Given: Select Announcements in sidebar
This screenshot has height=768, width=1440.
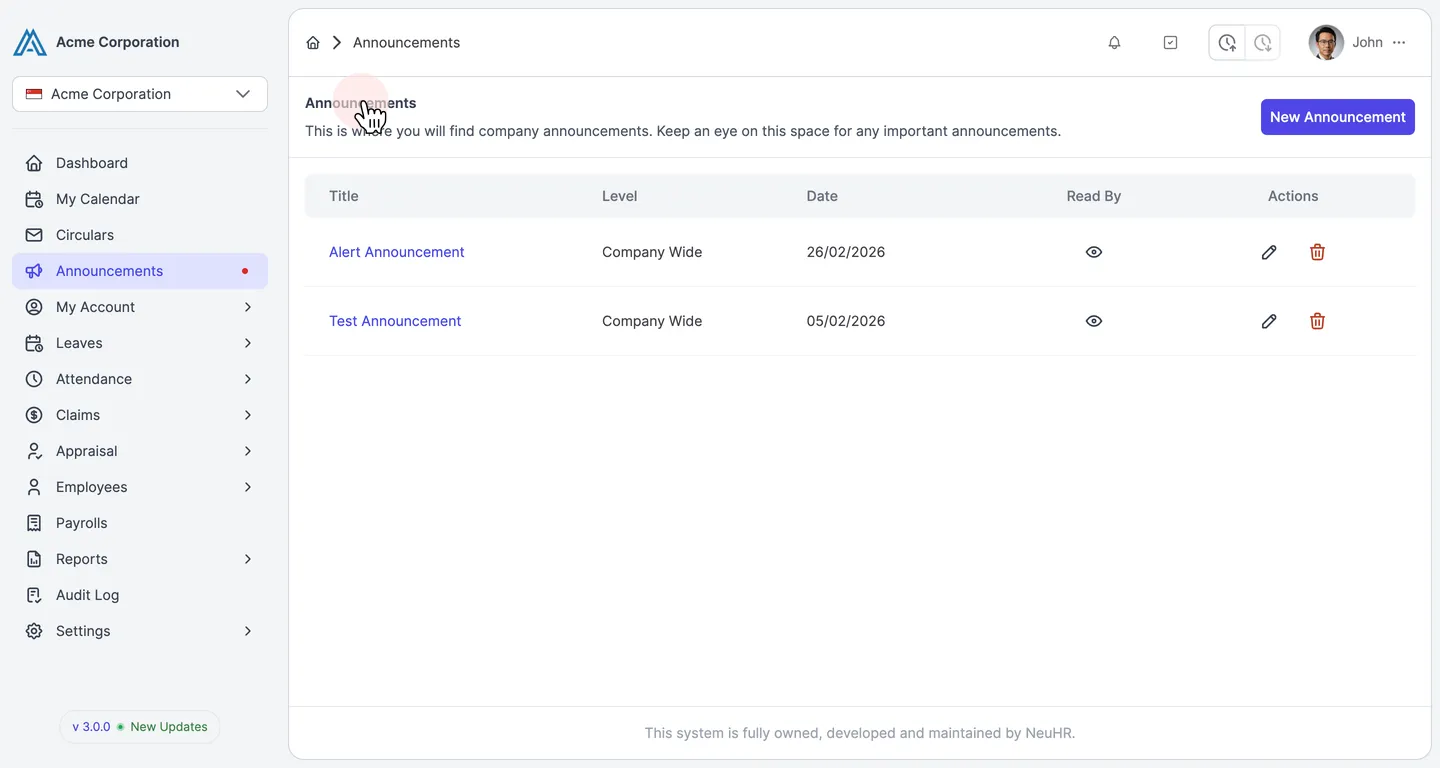Looking at the screenshot, I should (140, 271).
